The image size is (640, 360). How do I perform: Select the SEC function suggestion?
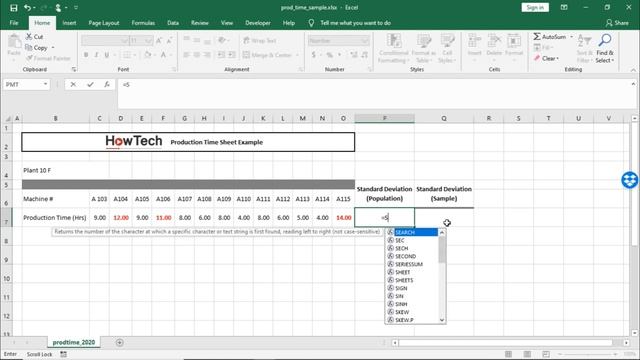(412, 240)
